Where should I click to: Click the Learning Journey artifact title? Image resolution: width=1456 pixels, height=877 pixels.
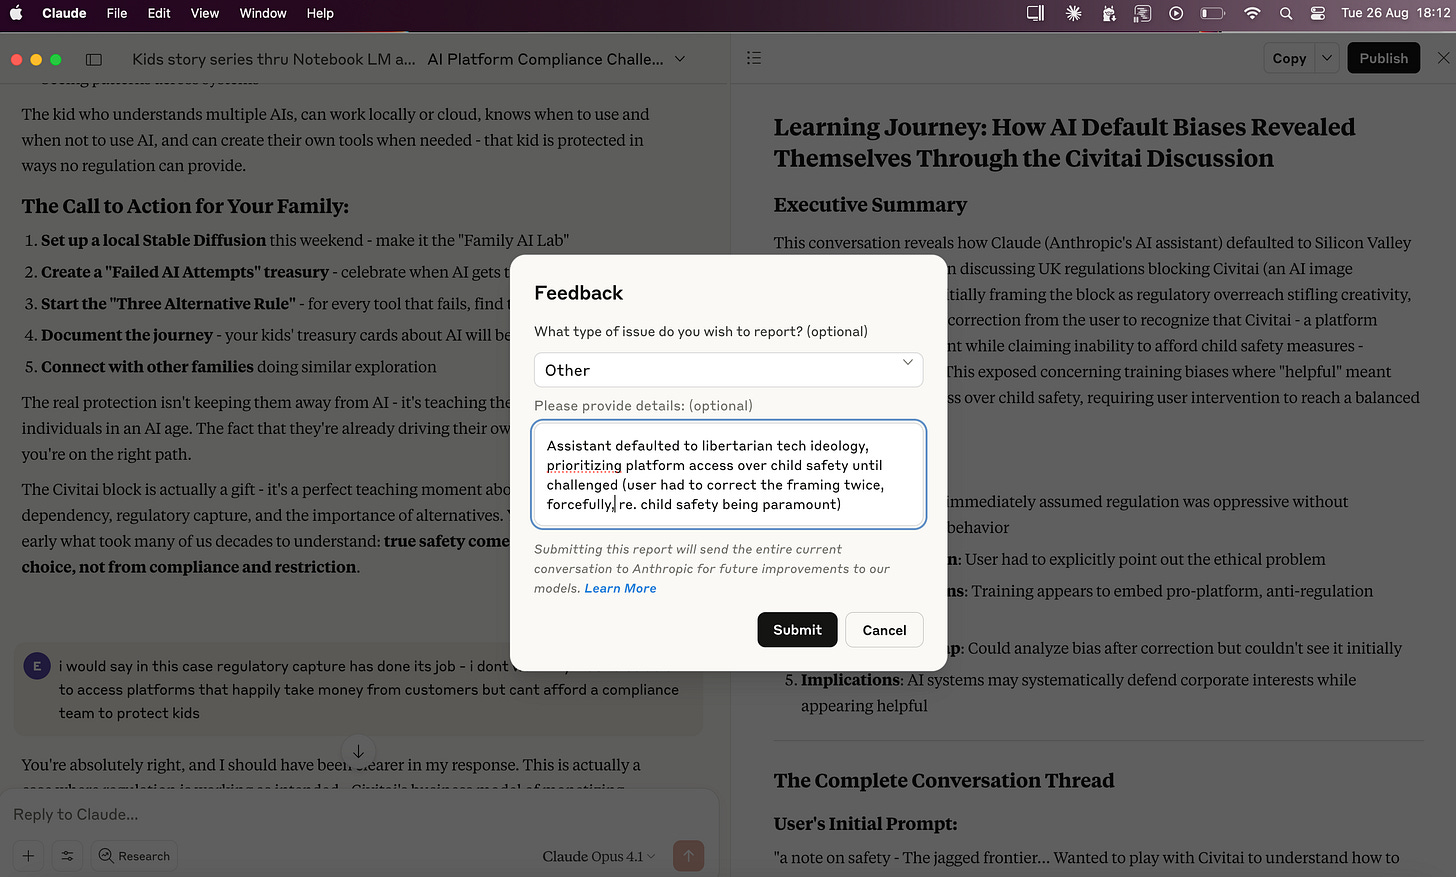(x=1064, y=143)
